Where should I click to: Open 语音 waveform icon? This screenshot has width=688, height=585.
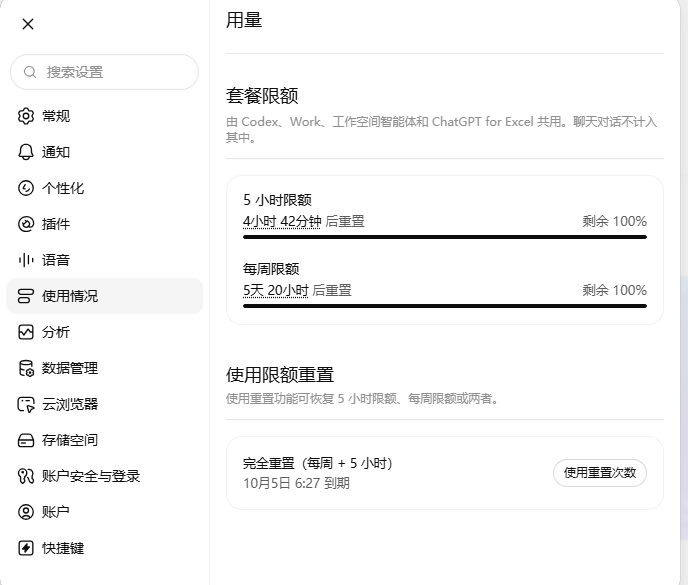[x=26, y=260]
